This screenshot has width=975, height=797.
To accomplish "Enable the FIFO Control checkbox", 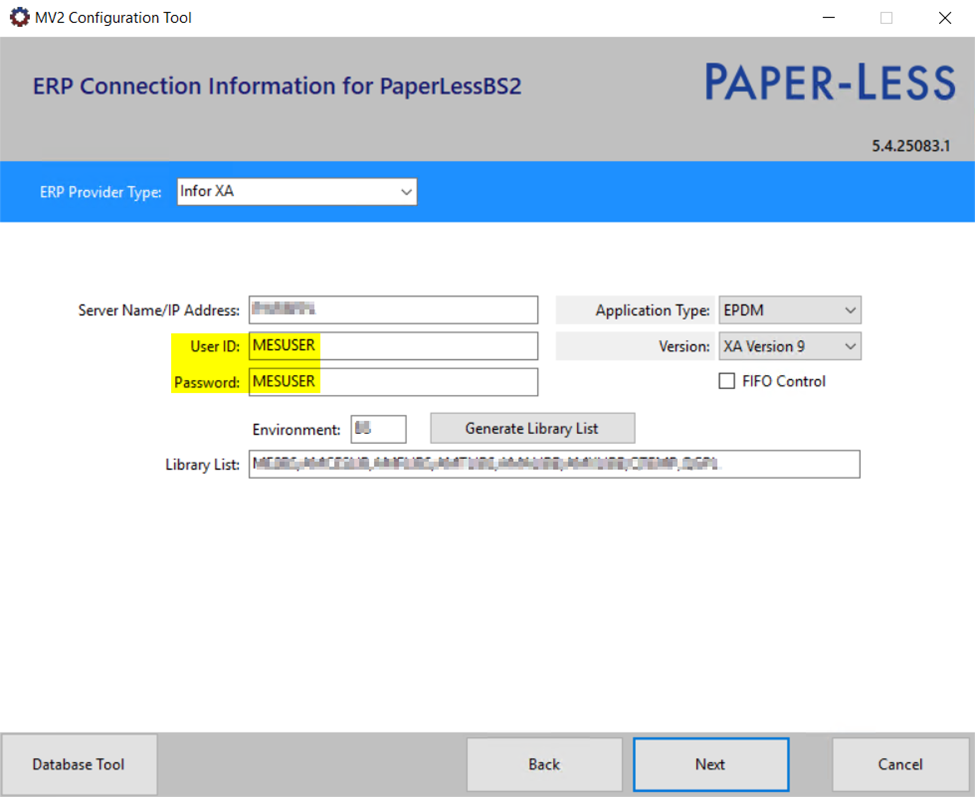I will tap(726, 381).
